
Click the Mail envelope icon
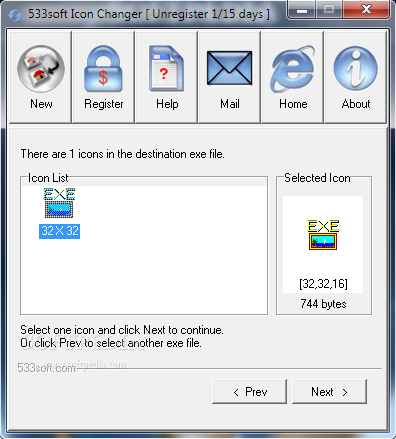tap(229, 68)
